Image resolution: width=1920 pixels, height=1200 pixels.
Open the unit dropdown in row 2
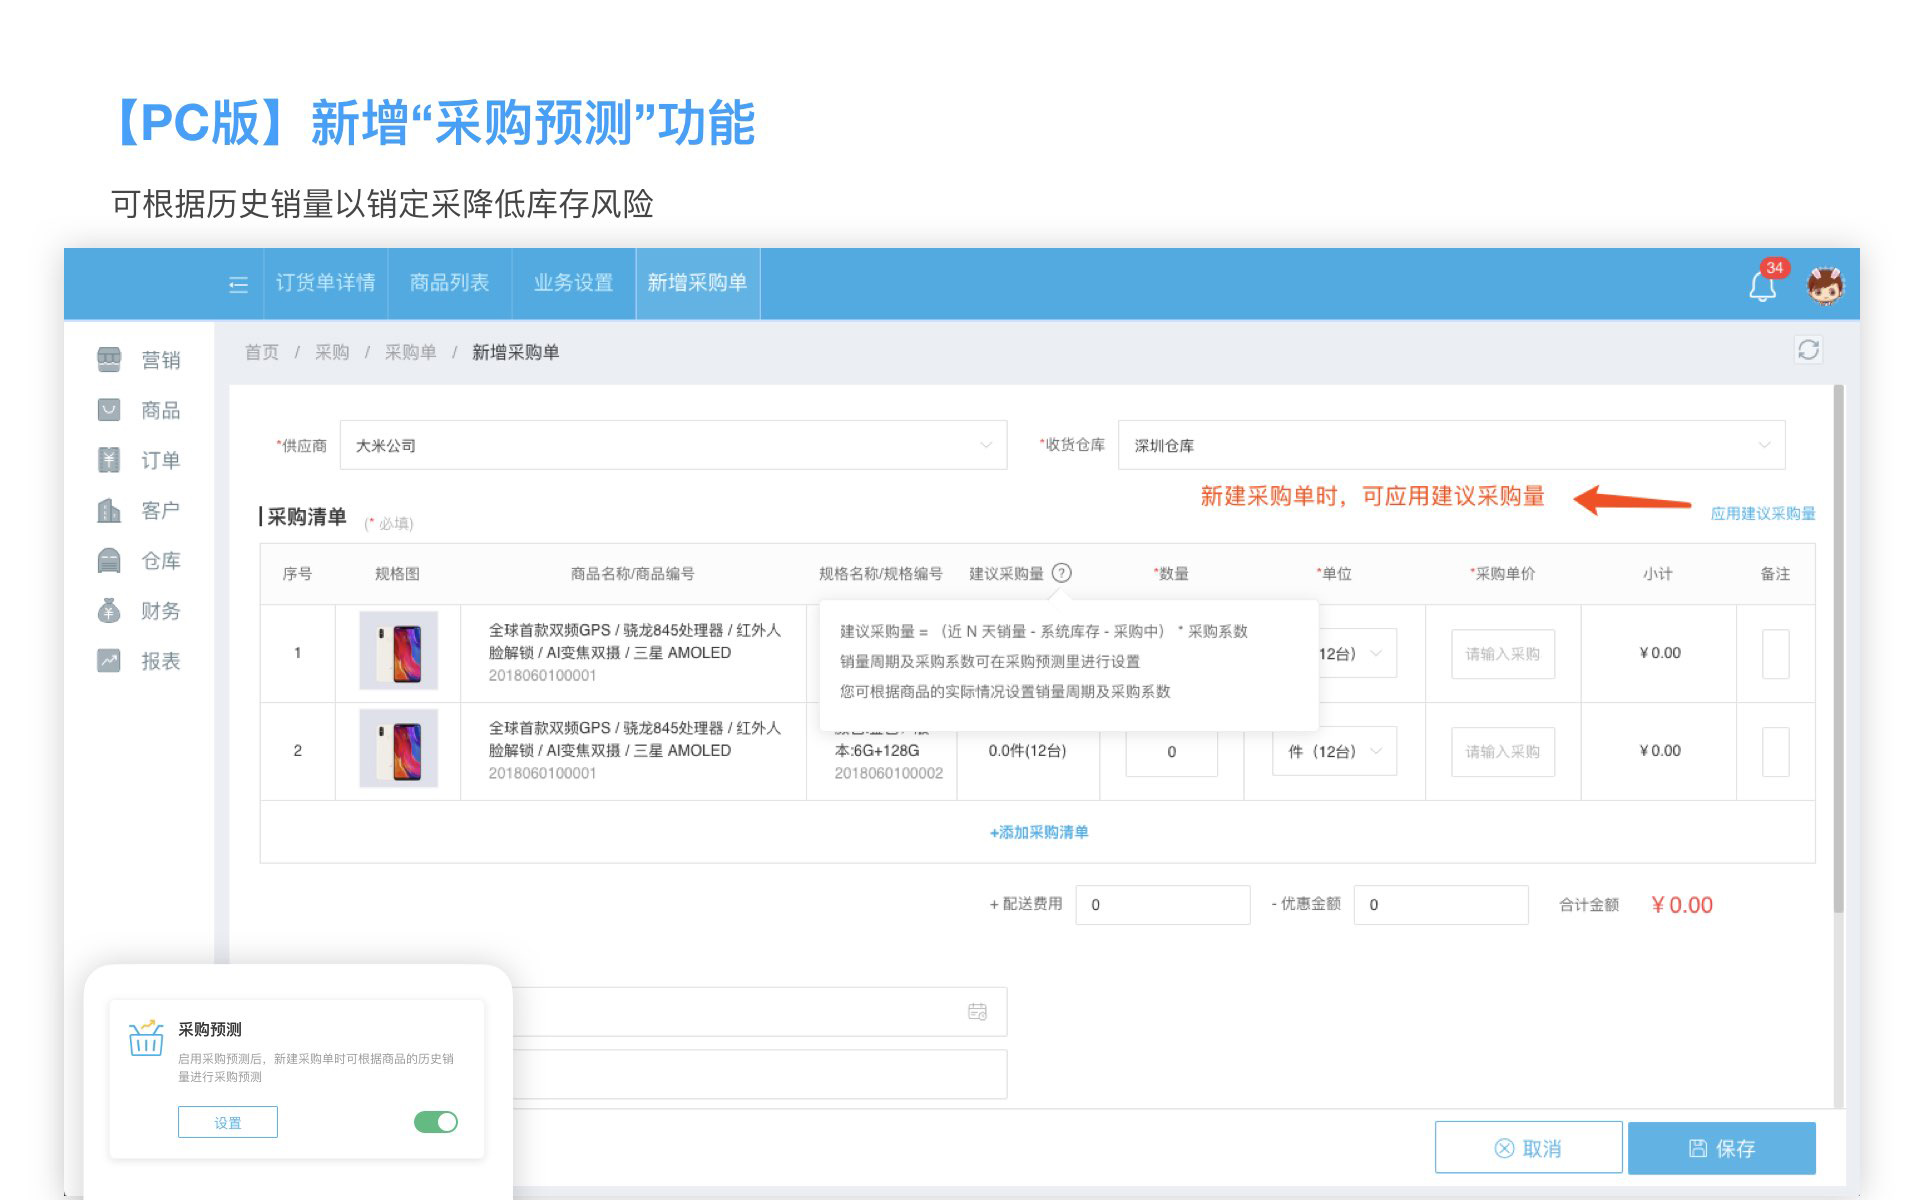point(1335,751)
